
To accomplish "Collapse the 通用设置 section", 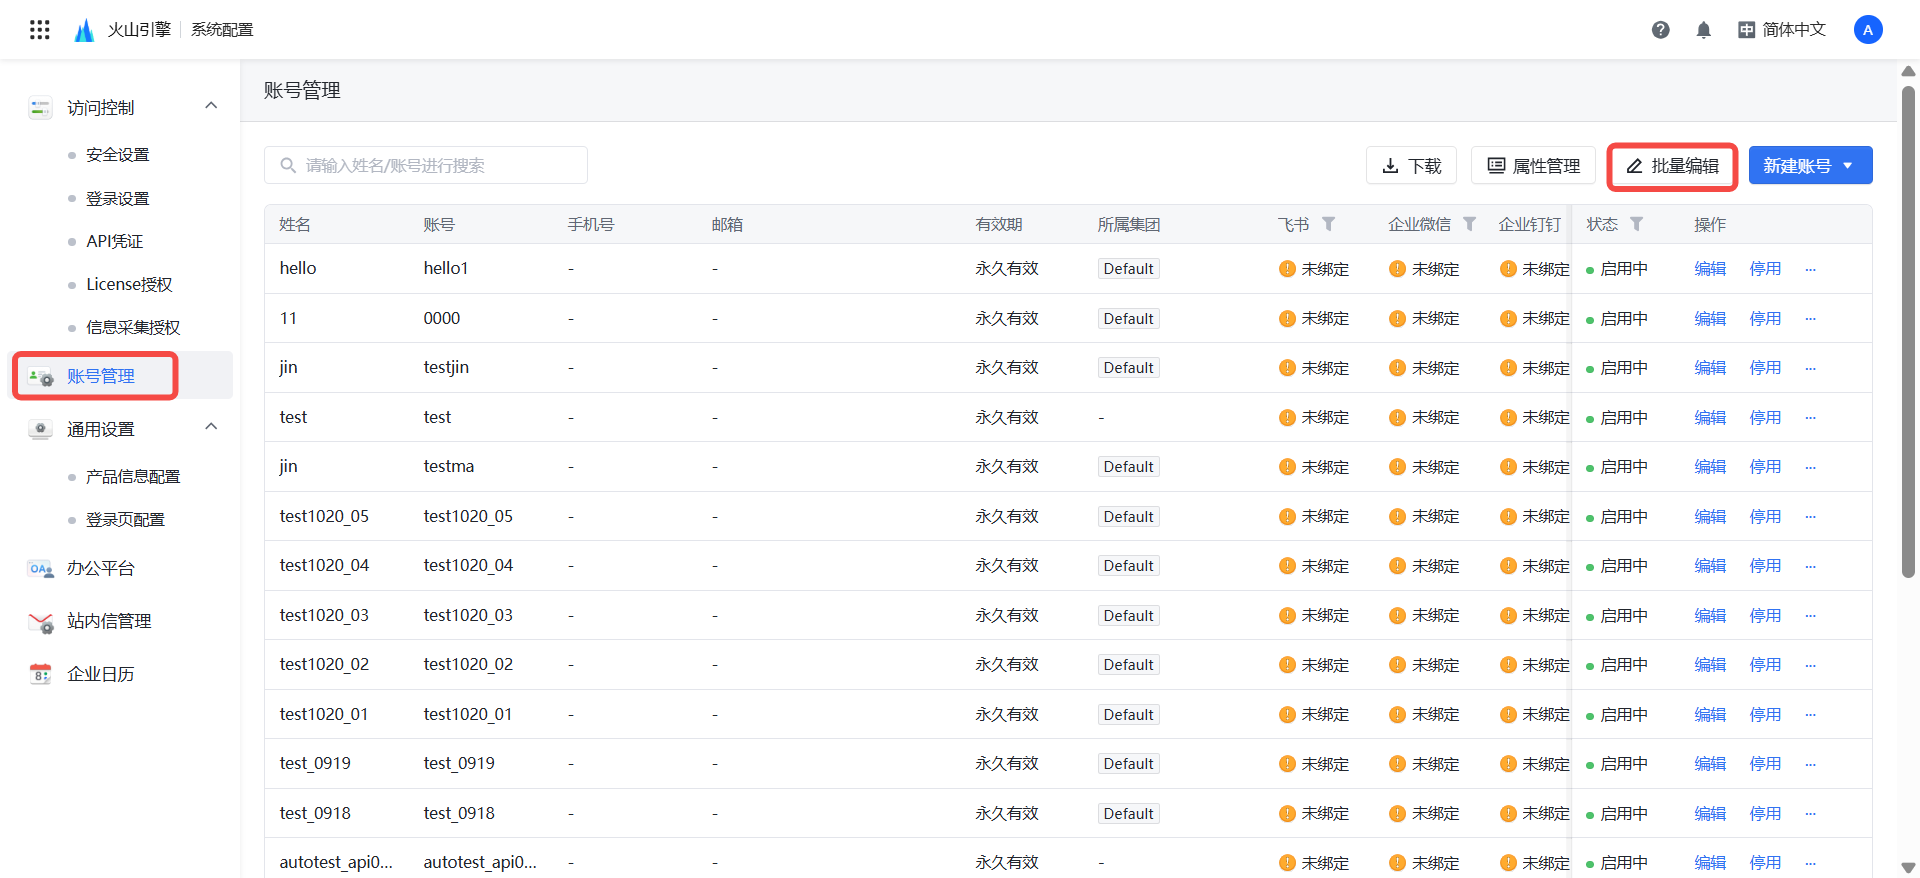I will click(211, 427).
